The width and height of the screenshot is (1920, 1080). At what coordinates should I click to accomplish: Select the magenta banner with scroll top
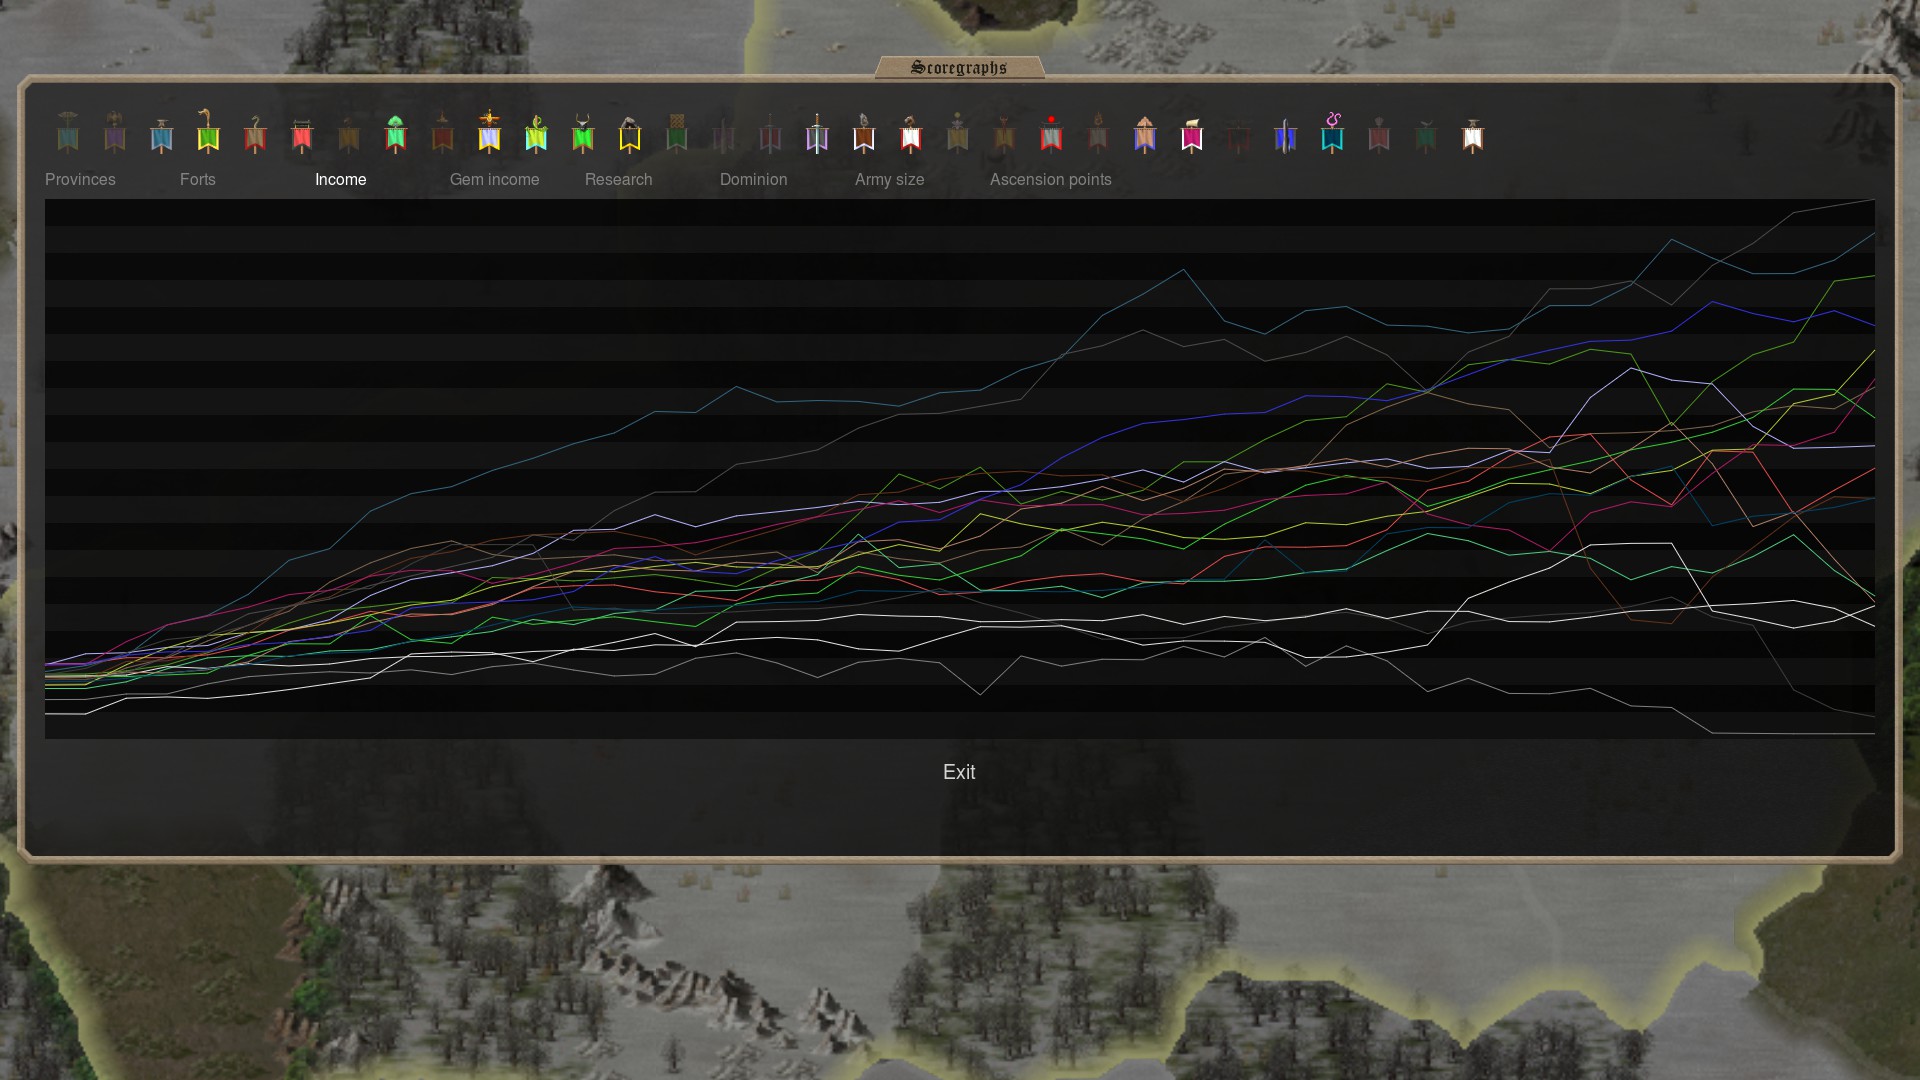click(x=1192, y=135)
